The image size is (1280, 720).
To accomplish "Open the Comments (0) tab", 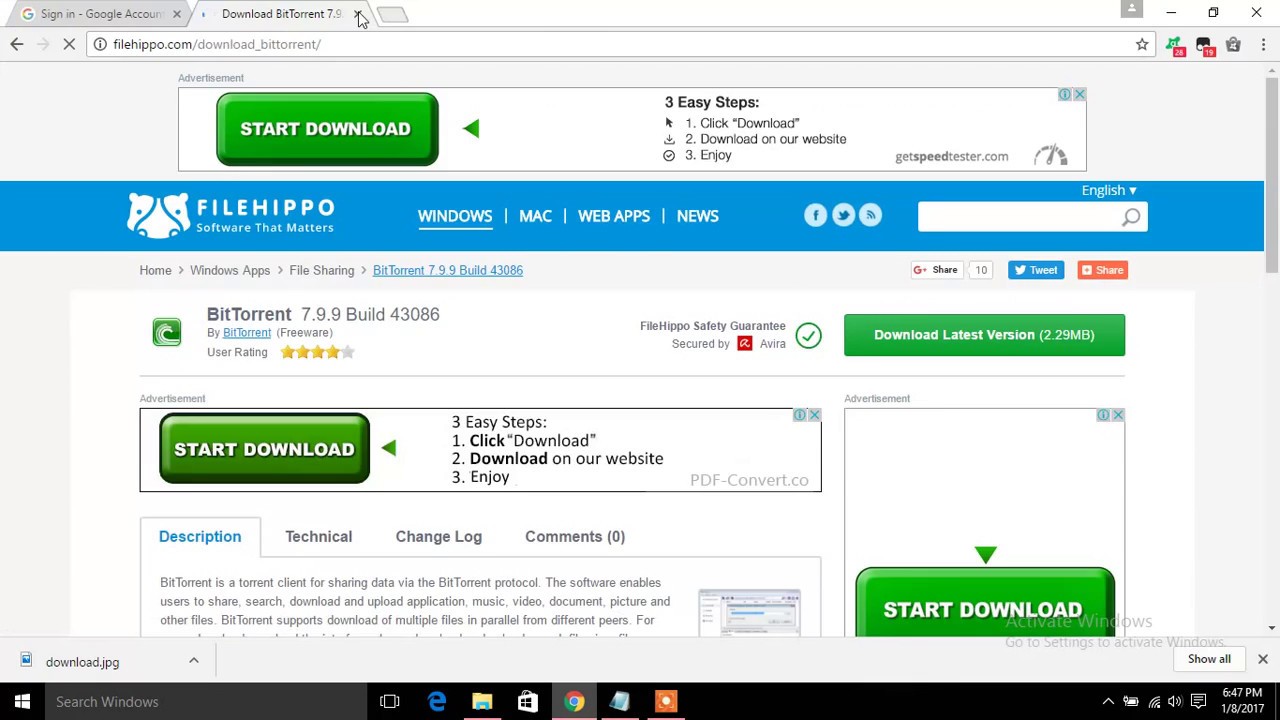I will (575, 537).
